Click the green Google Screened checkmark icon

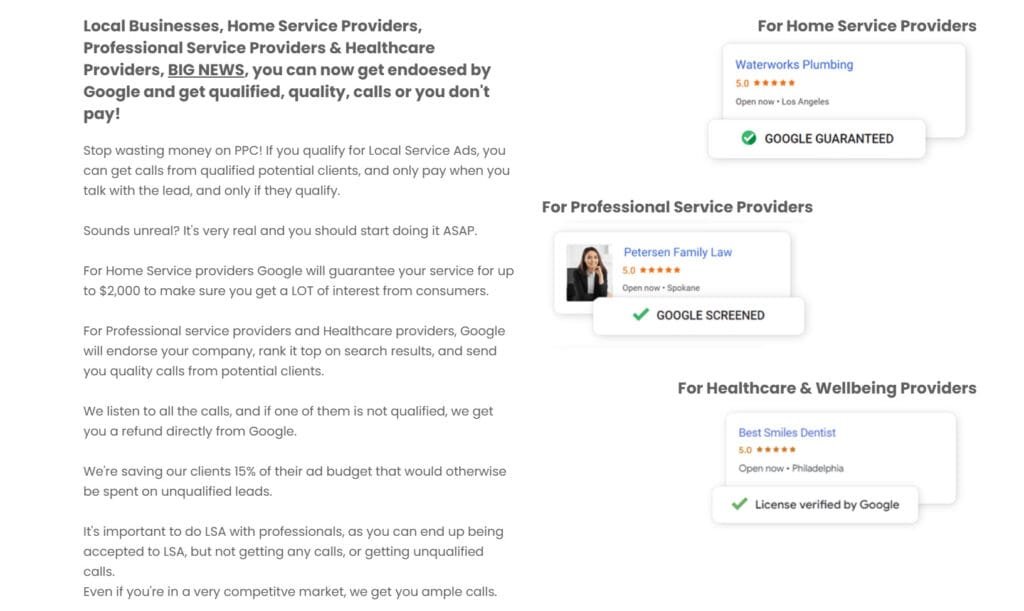641,315
